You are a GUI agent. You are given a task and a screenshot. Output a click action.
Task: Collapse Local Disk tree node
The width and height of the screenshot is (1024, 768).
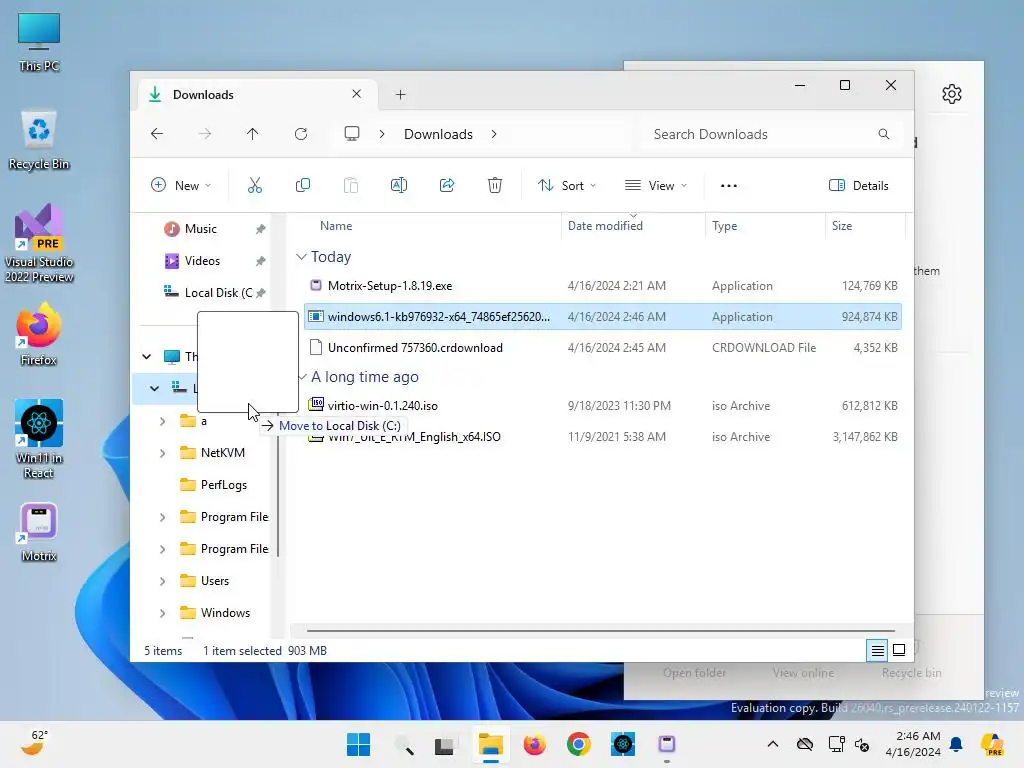tap(154, 389)
